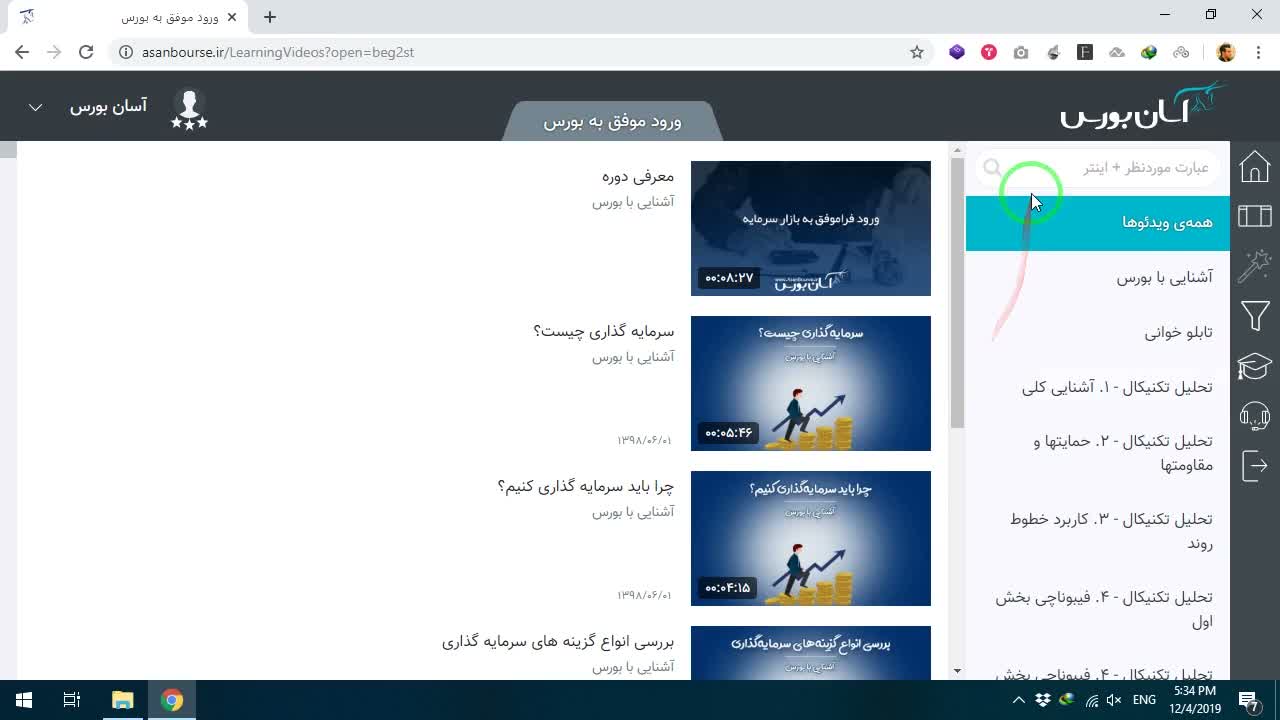The image size is (1280, 720).
Task: Open a new browser tab
Action: coord(270,17)
